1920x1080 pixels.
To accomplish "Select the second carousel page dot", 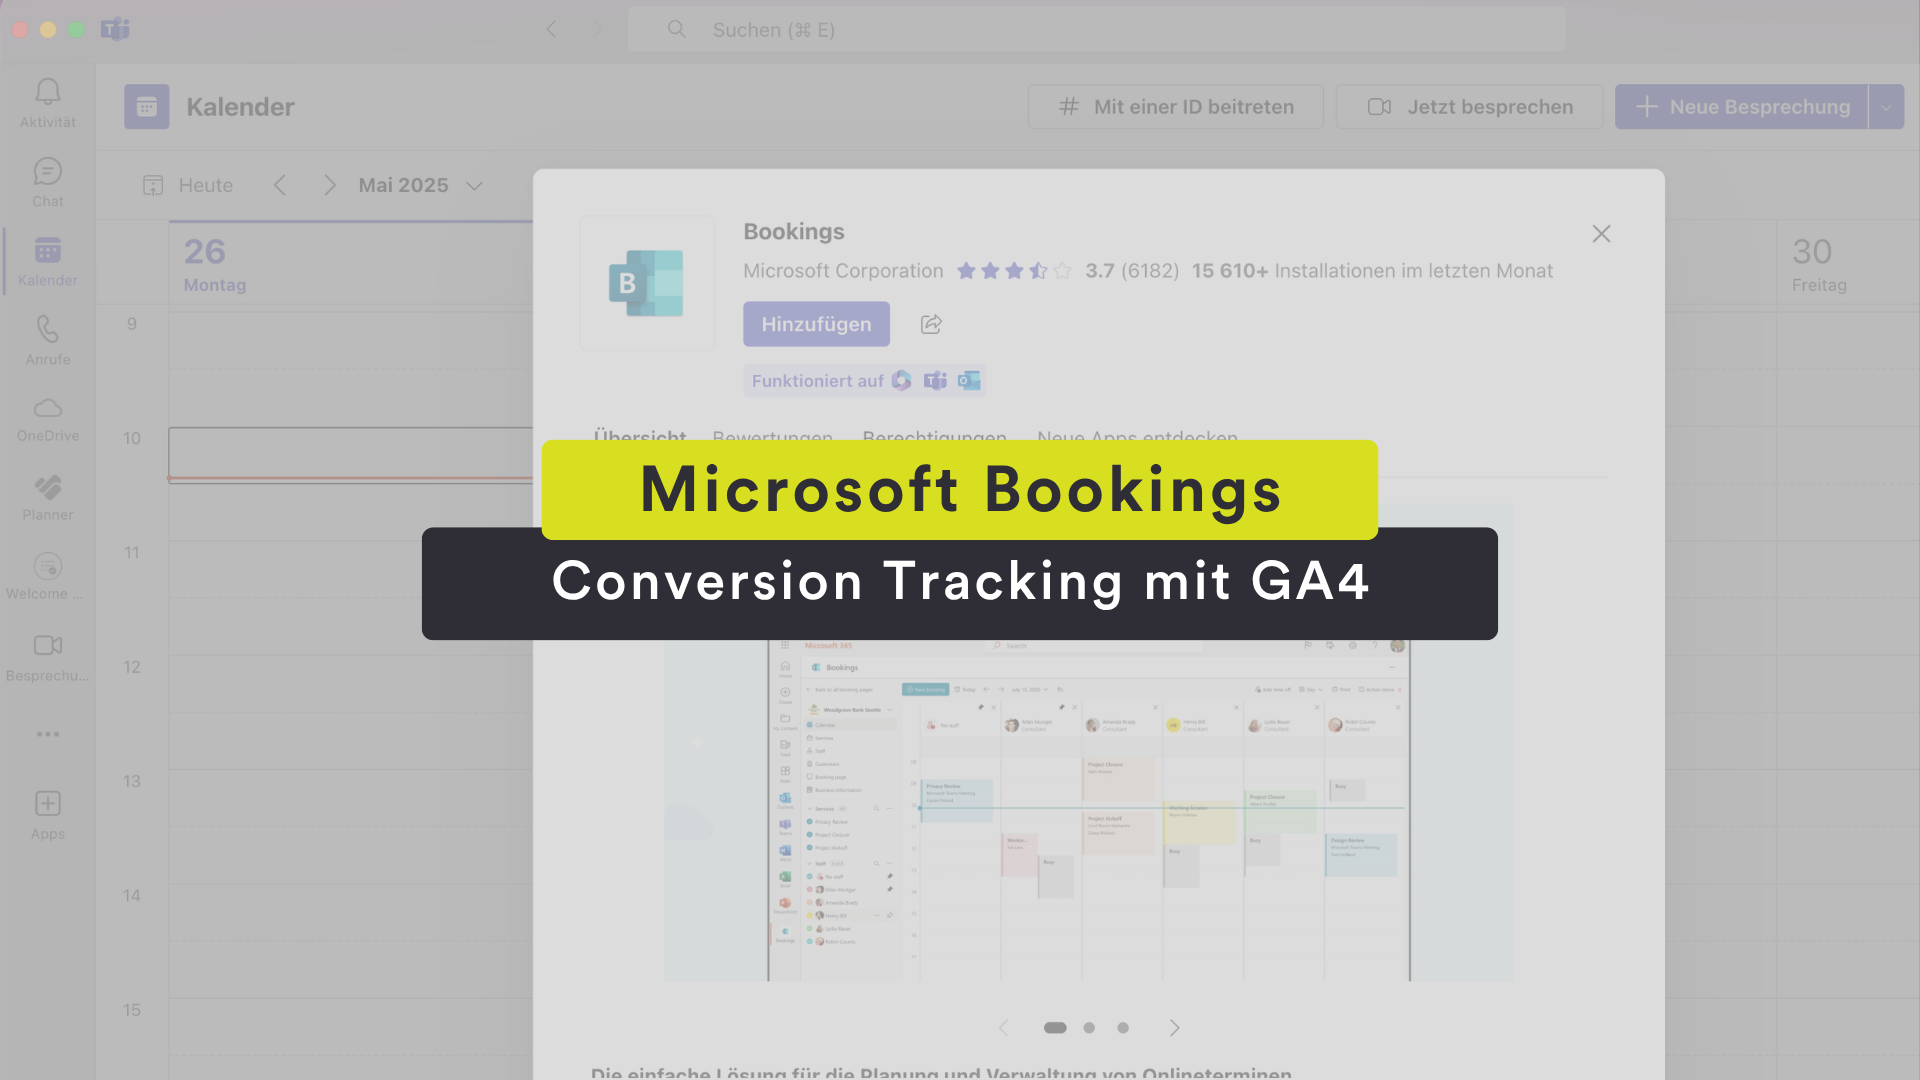I will pyautogui.click(x=1089, y=1028).
